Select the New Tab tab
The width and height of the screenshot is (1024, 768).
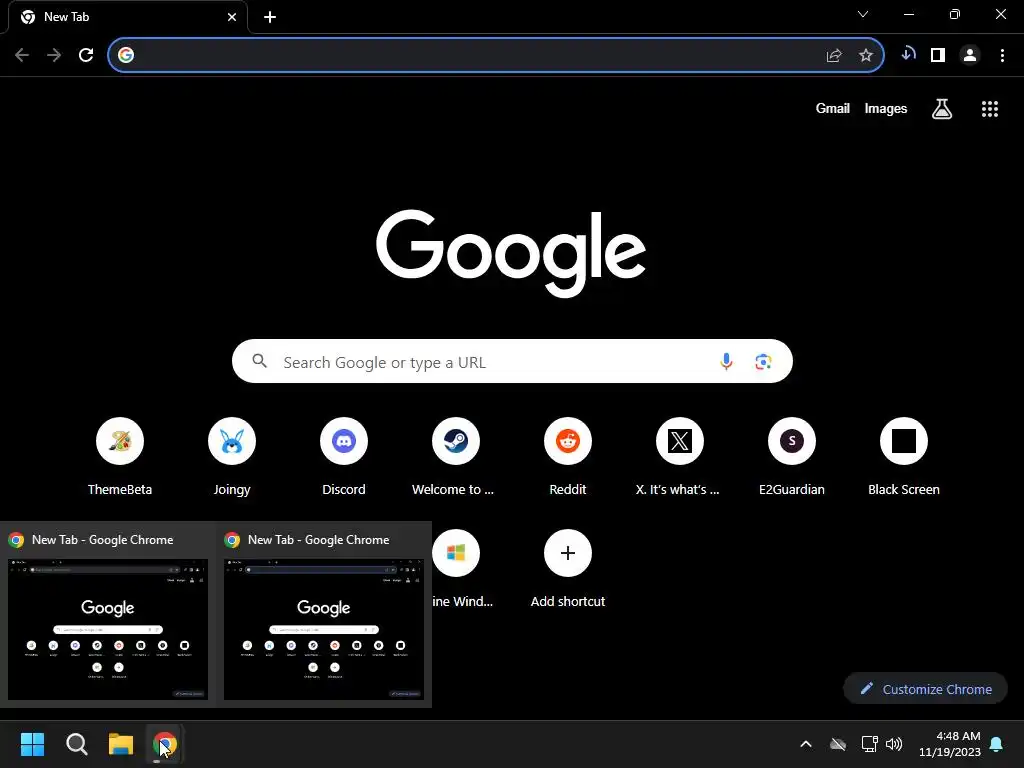(128, 17)
